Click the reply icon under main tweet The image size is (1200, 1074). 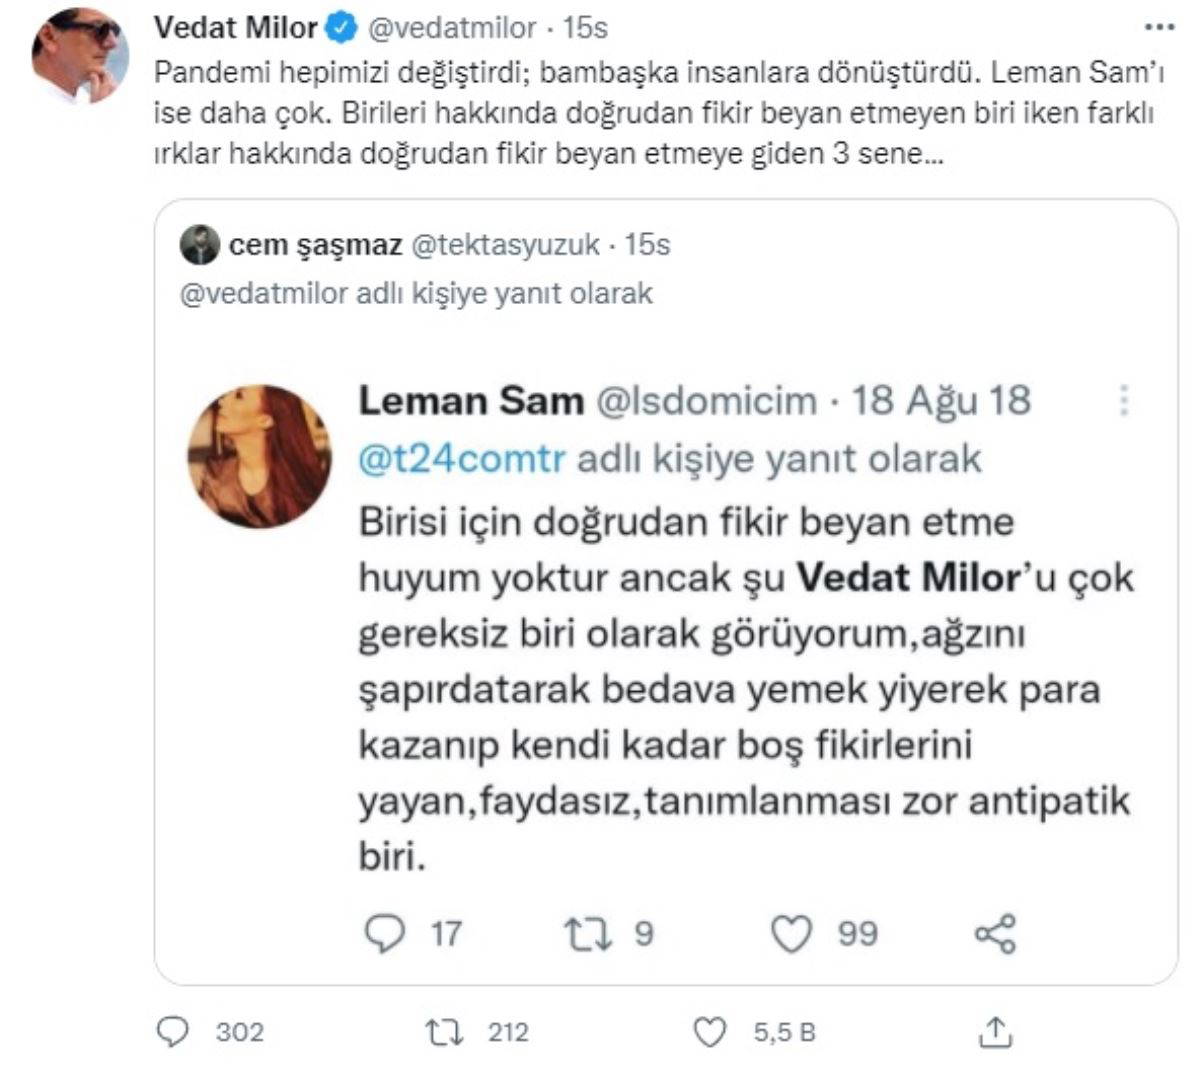[173, 1031]
